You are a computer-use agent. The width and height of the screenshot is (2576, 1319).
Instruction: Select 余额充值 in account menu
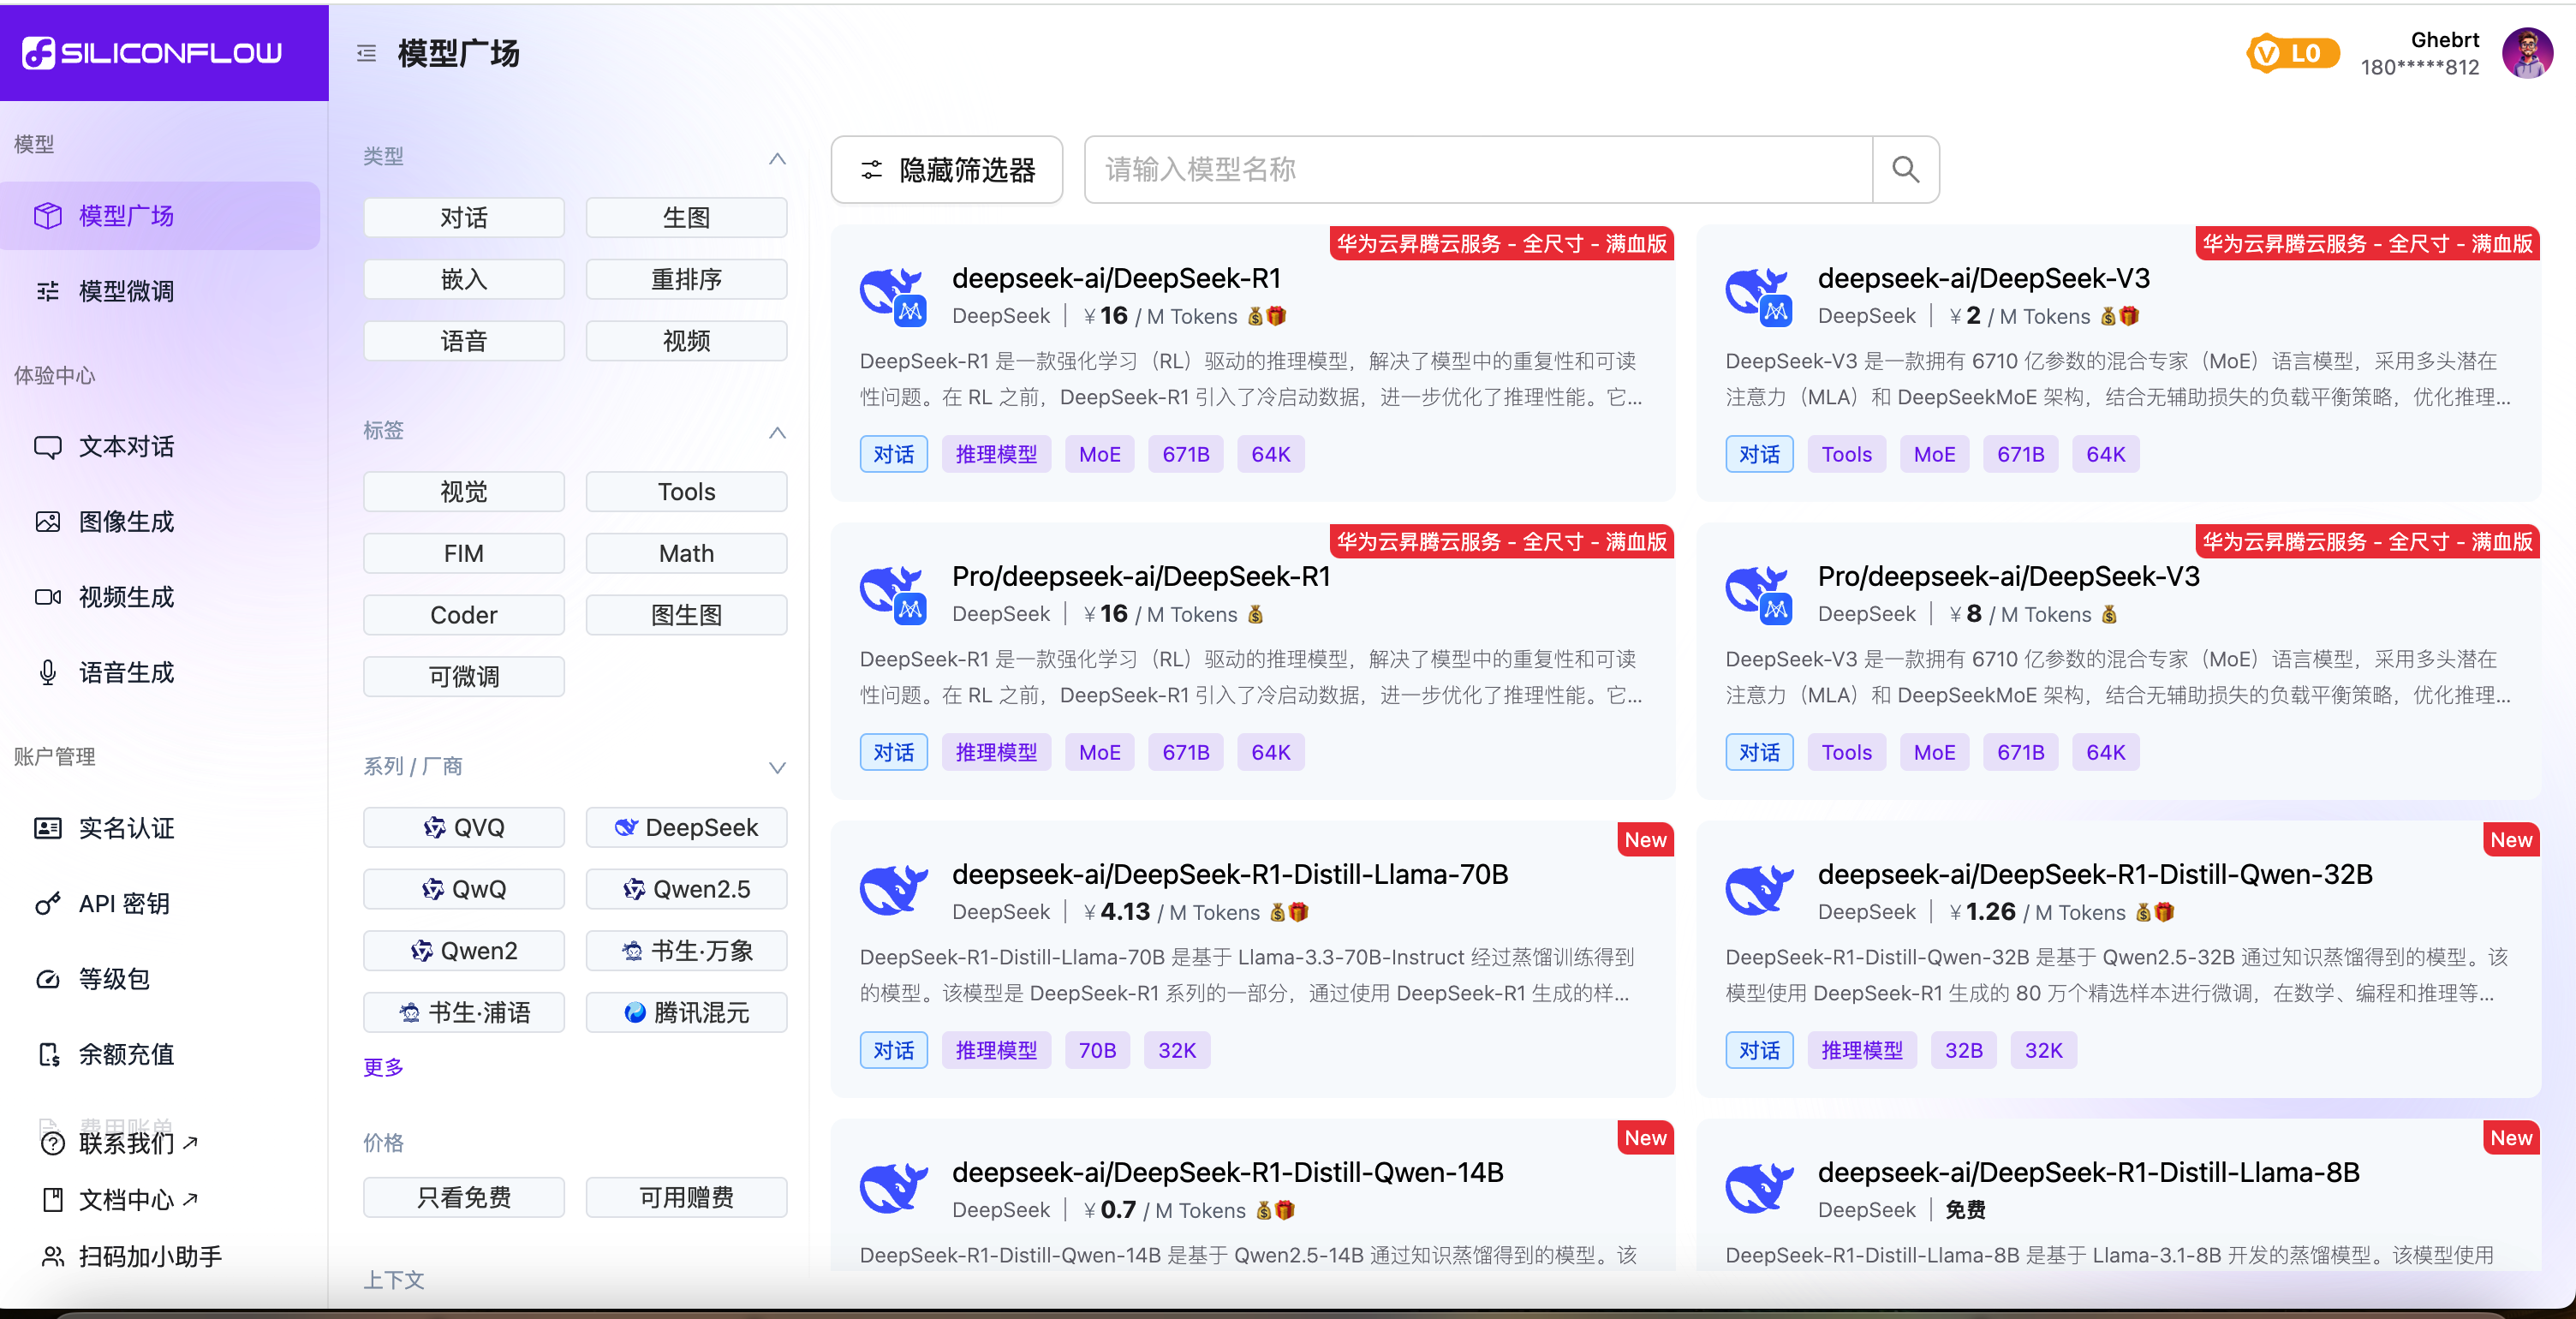126,1054
